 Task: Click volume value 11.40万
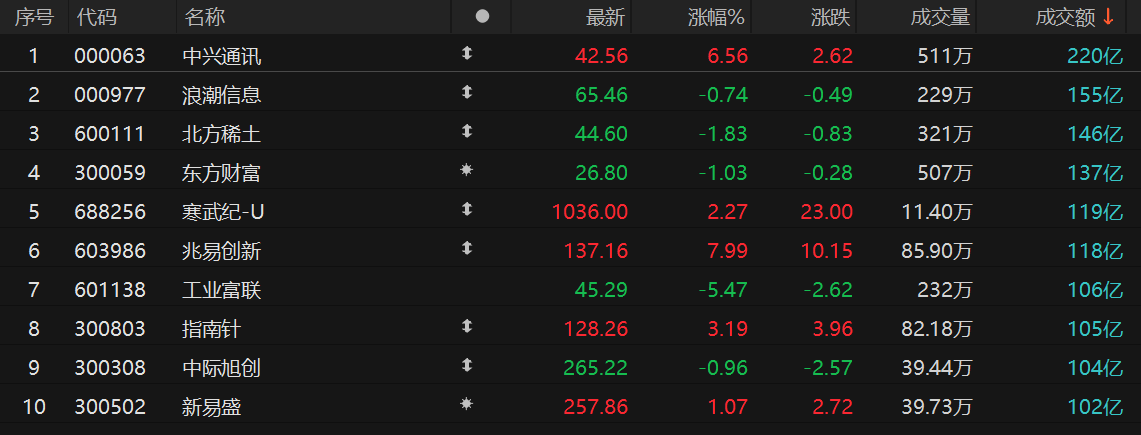937,212
